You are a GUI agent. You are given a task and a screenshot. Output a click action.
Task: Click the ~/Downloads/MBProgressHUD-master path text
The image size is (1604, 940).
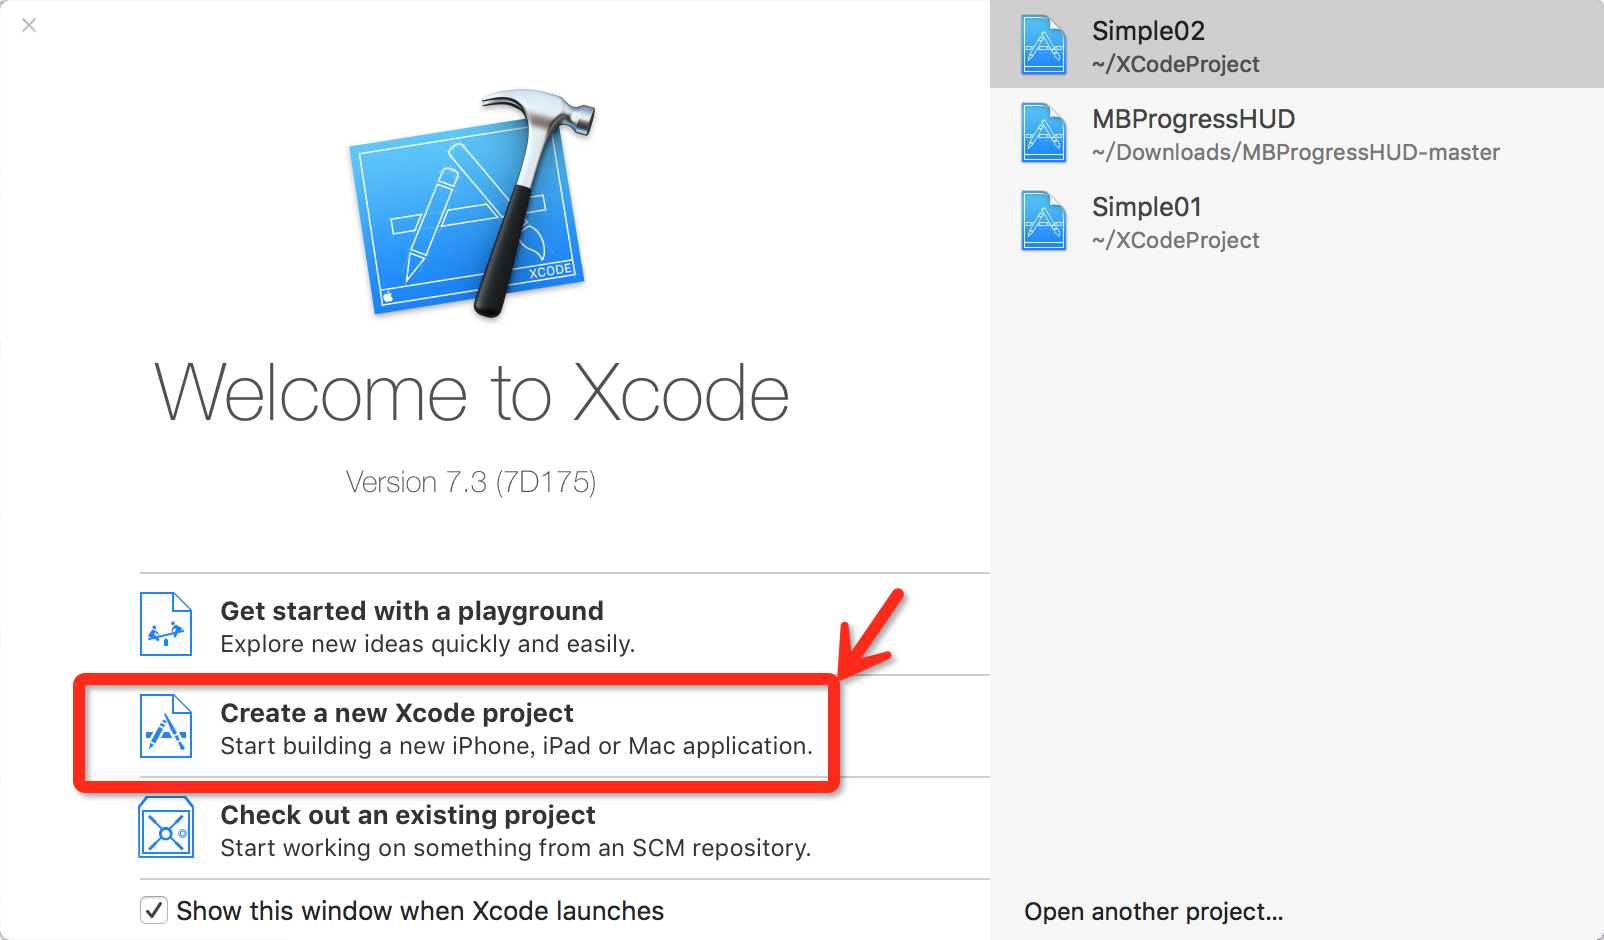(1296, 152)
